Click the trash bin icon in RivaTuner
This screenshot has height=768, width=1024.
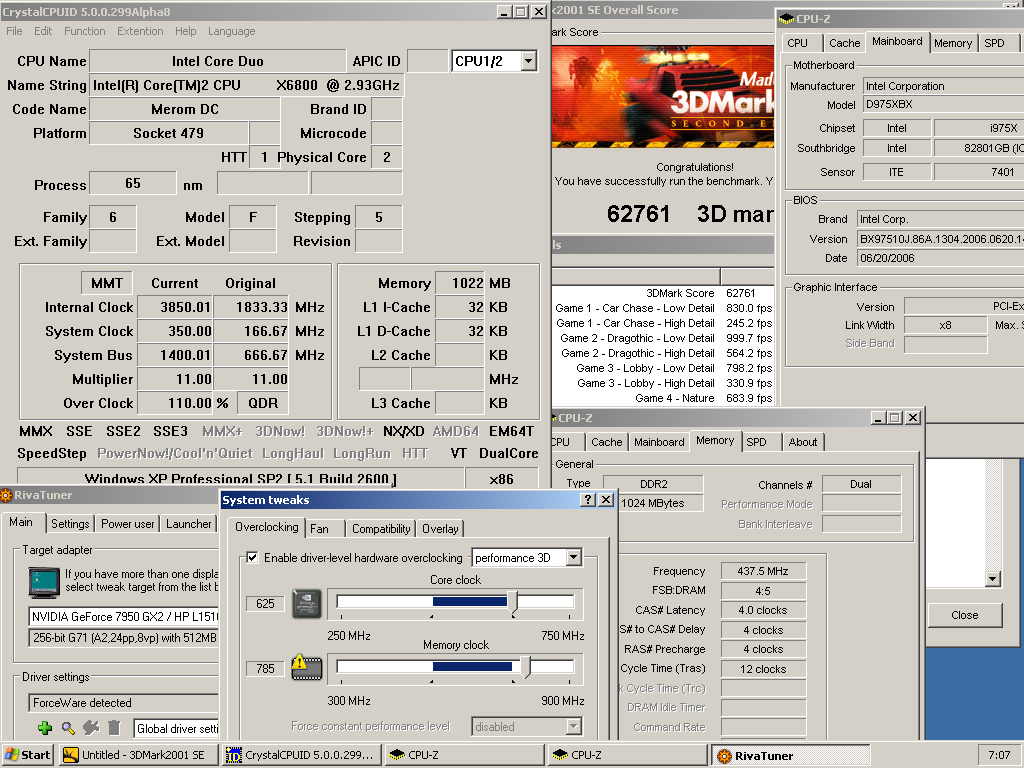(x=114, y=728)
